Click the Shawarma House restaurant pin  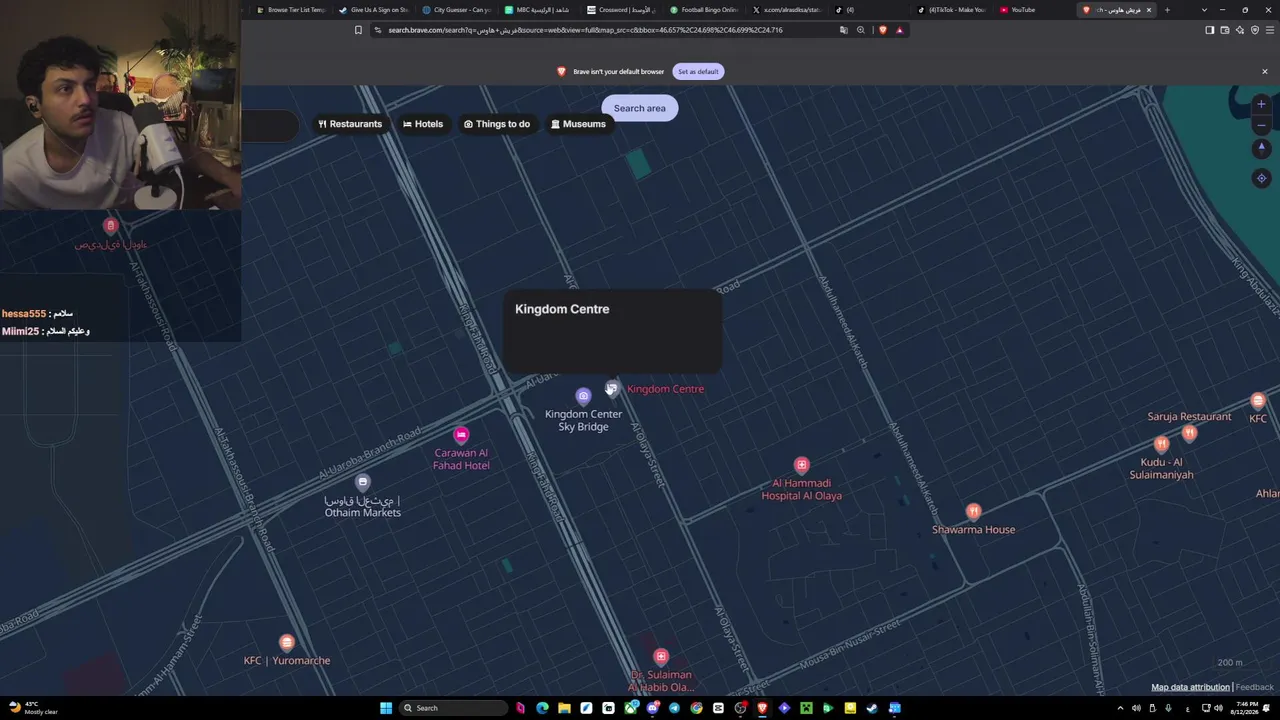click(x=973, y=512)
